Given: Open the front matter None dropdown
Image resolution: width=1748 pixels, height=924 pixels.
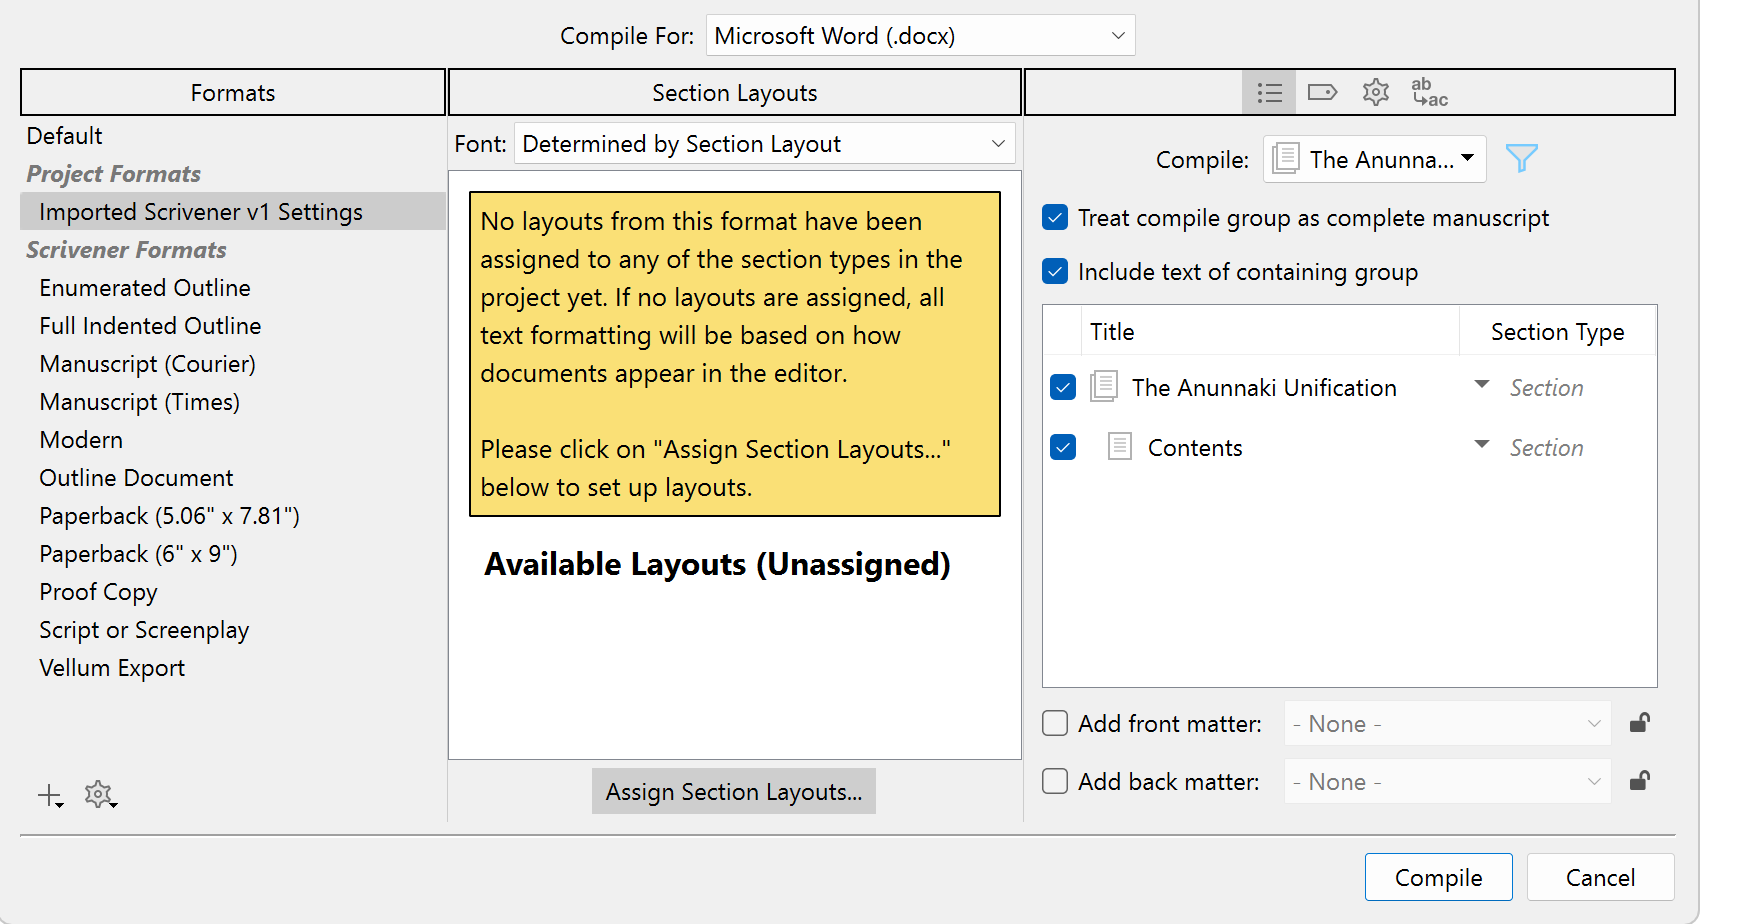Looking at the screenshot, I should [1447, 724].
